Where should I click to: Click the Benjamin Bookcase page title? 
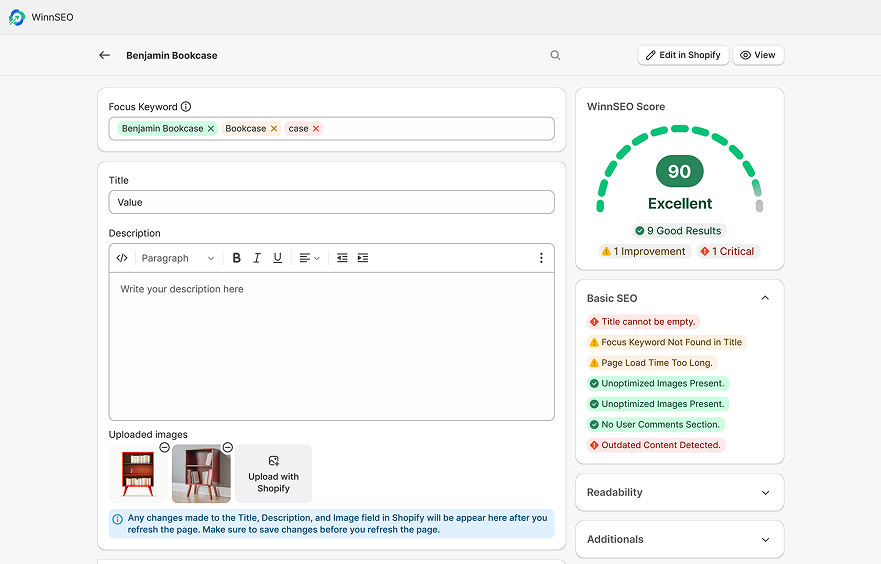point(171,56)
